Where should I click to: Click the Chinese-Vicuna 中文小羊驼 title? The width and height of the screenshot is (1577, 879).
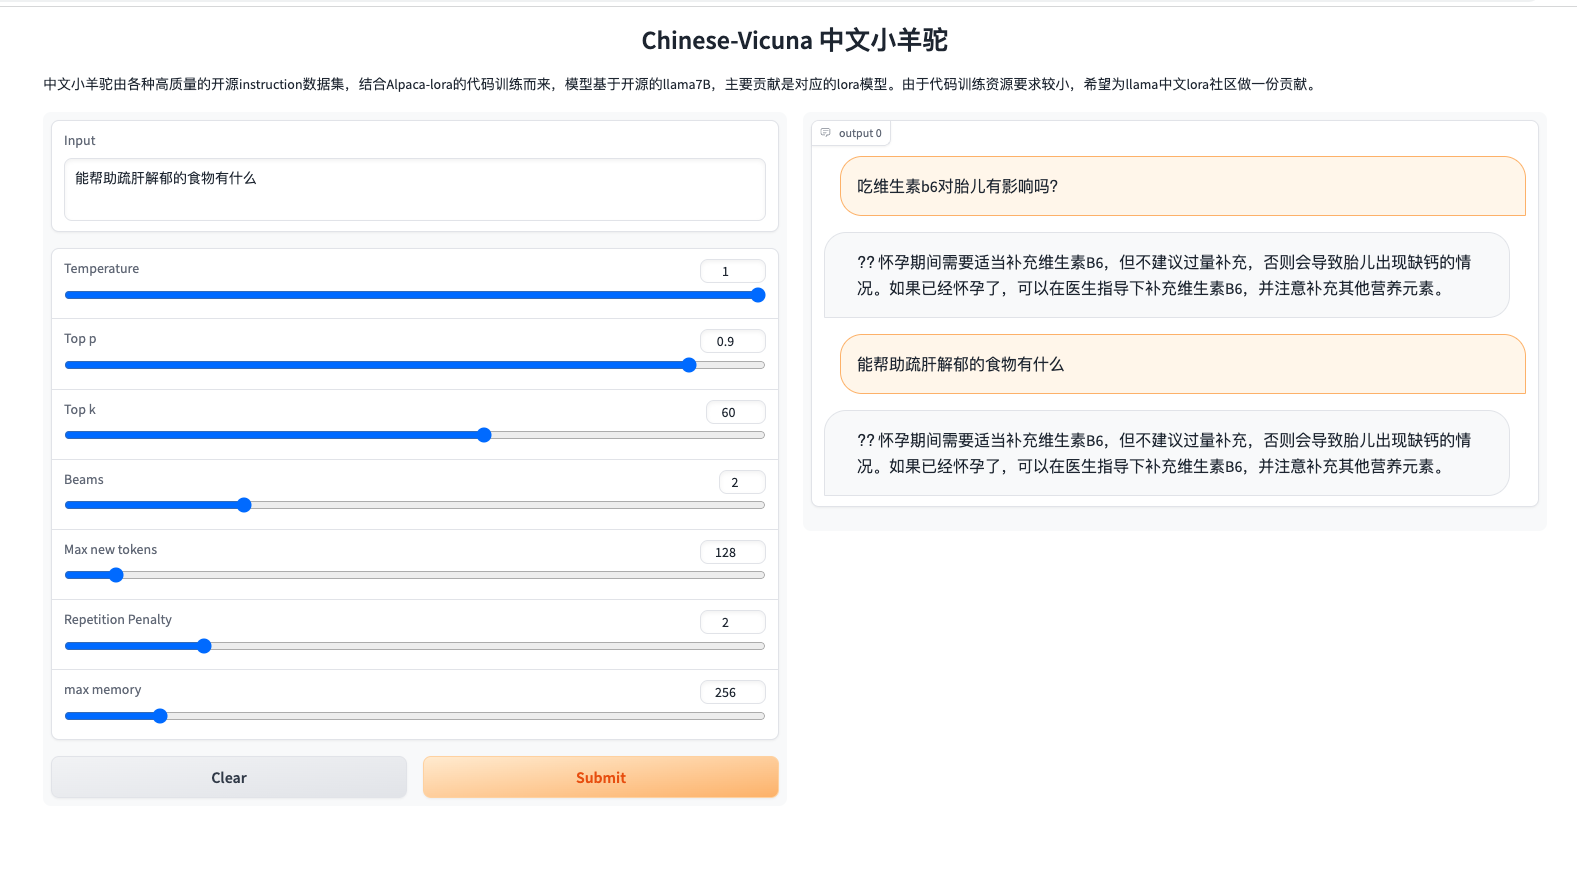click(795, 40)
